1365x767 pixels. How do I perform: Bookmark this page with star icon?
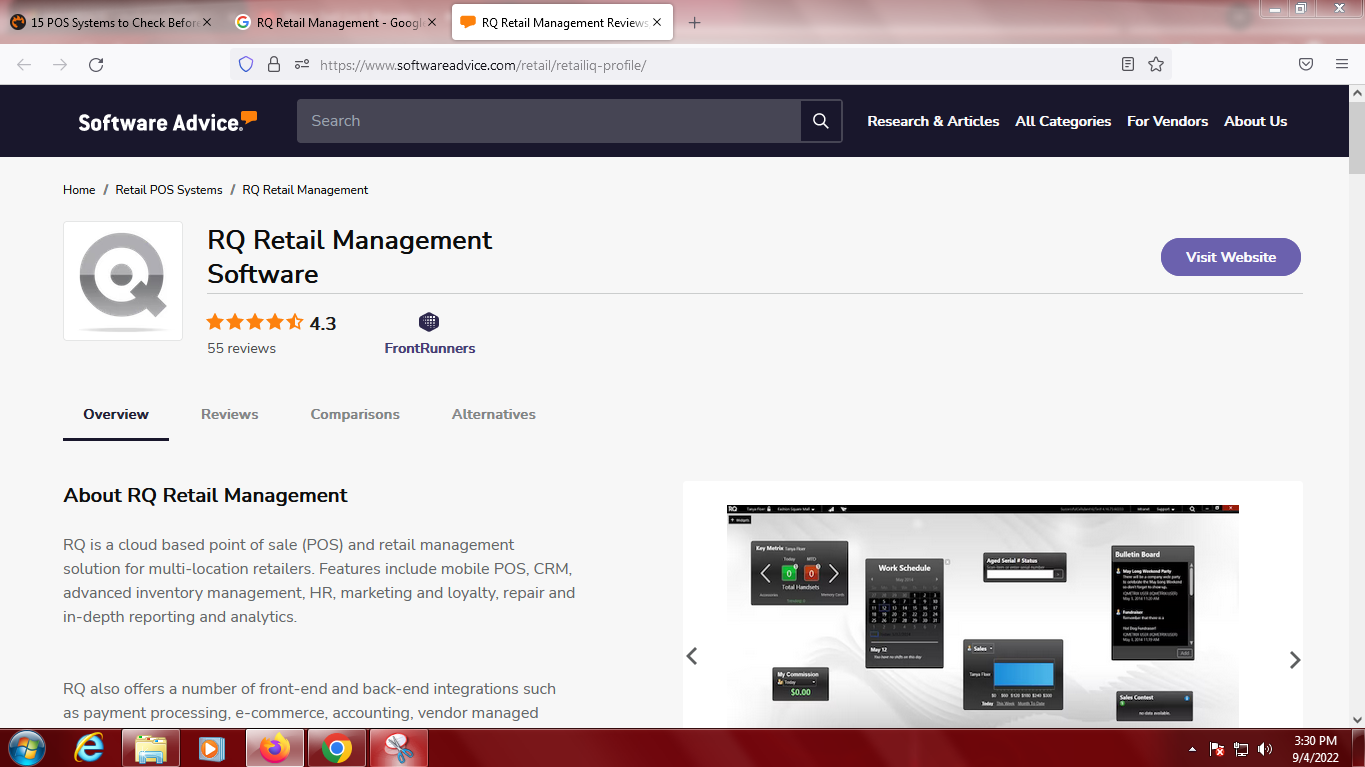tap(1156, 64)
